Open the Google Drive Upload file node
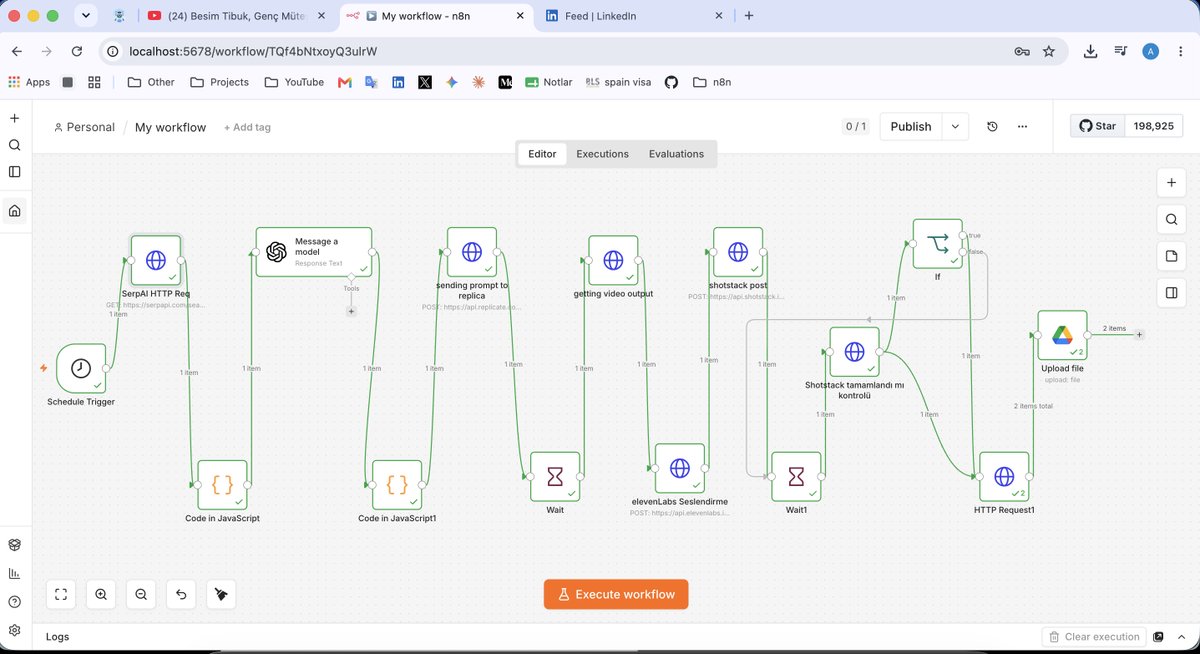This screenshot has width=1200, height=654. (x=1062, y=335)
